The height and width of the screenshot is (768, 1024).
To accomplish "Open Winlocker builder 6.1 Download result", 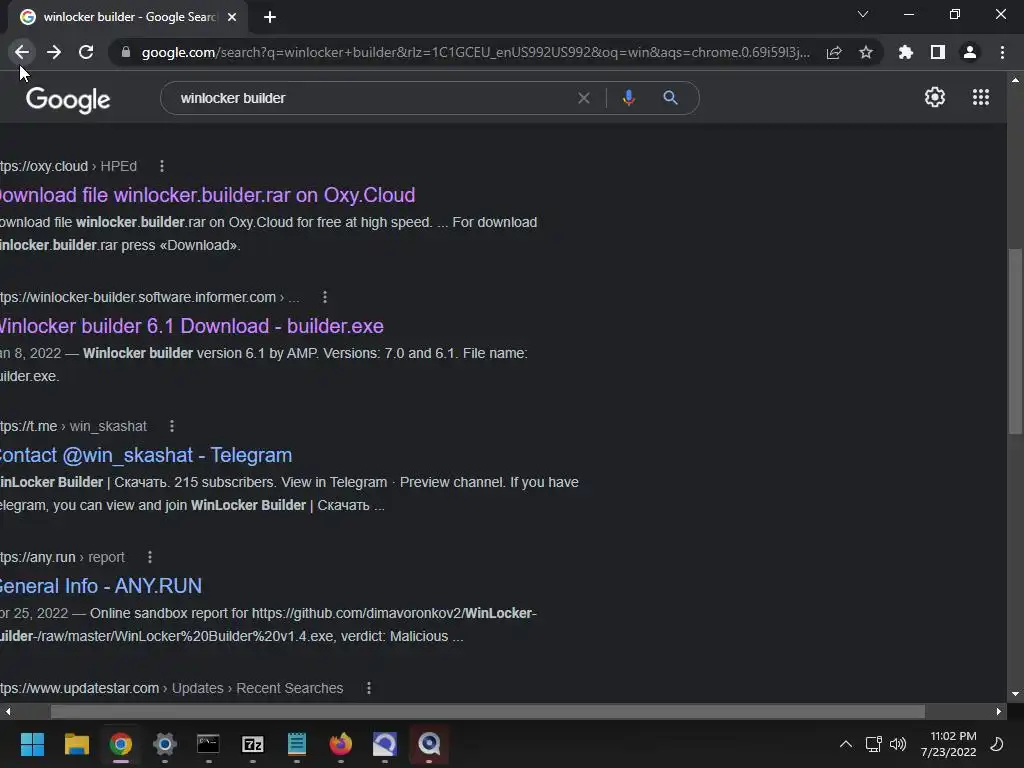I will coord(191,326).
